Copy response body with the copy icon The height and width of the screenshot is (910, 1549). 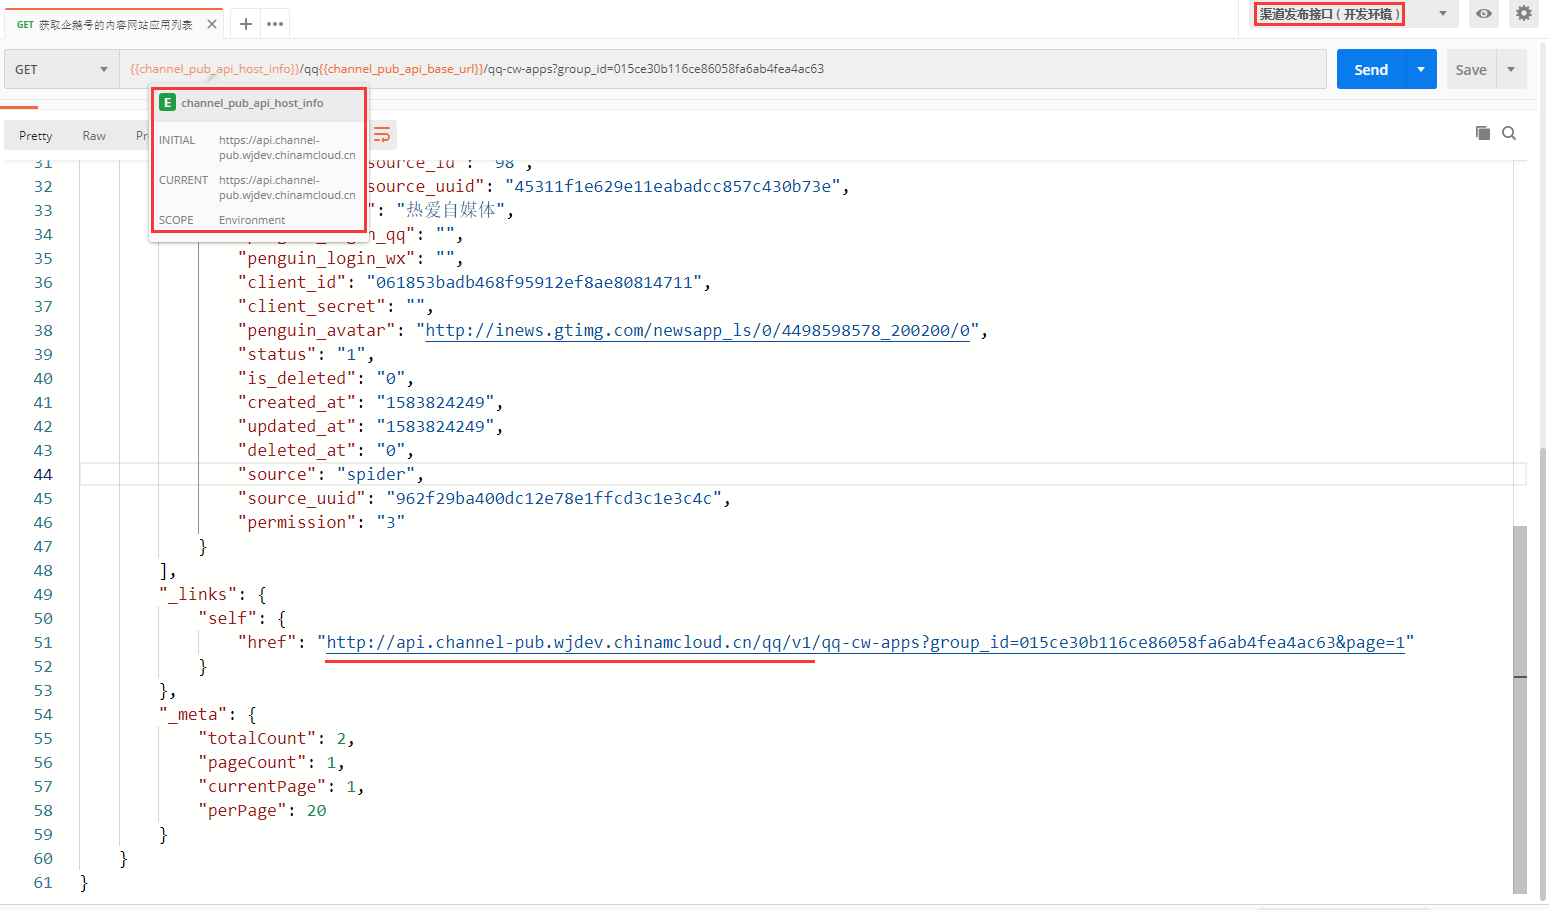1482,133
